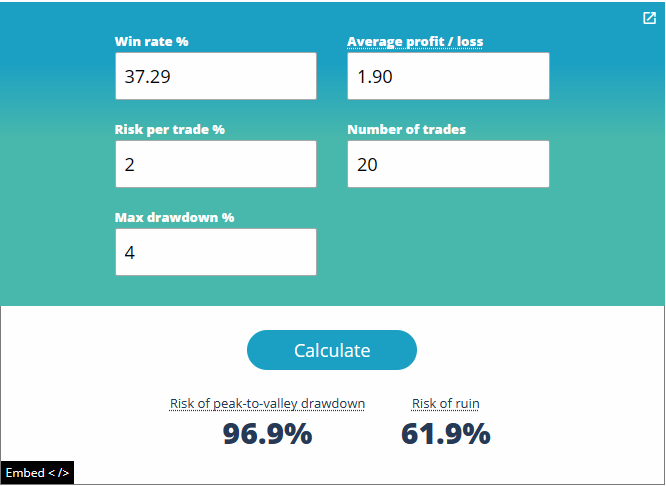This screenshot has height=486, width=666.
Task: Click the Average profit / loss underlined label
Action: [x=415, y=42]
